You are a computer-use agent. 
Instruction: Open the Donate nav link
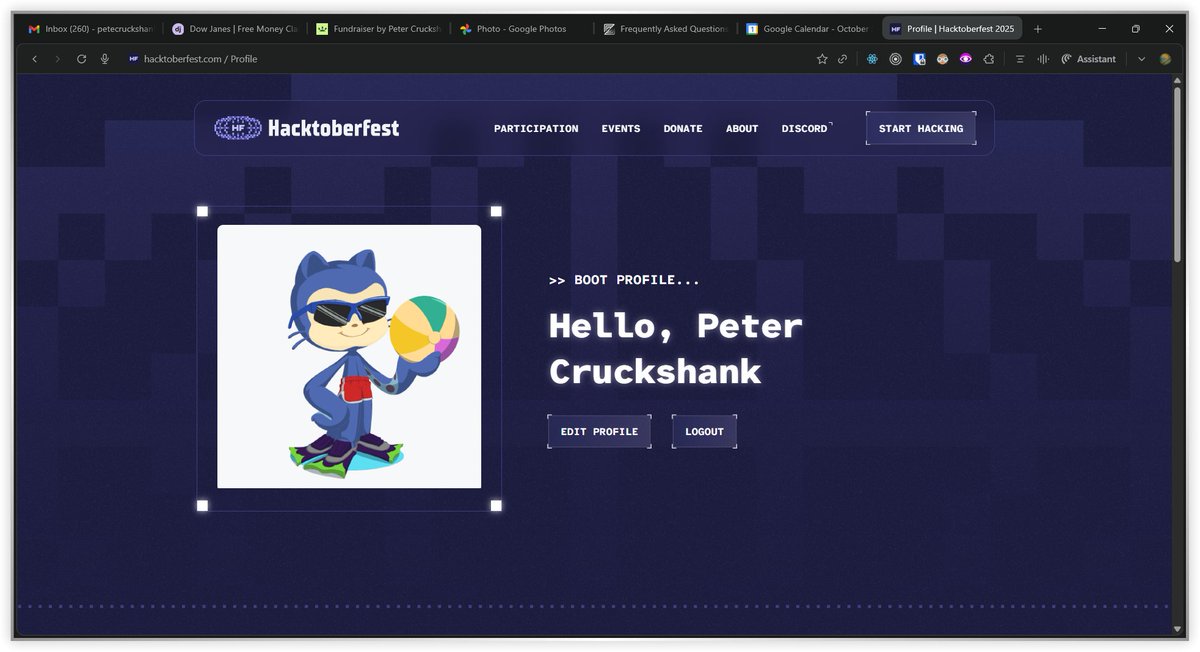(683, 129)
